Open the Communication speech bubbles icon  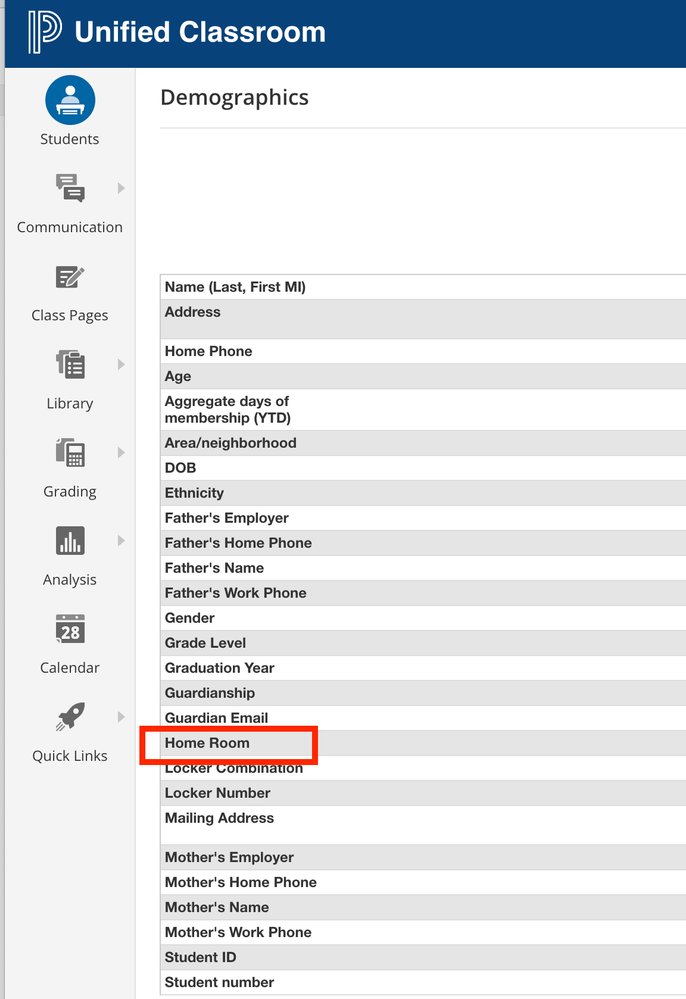[x=70, y=188]
